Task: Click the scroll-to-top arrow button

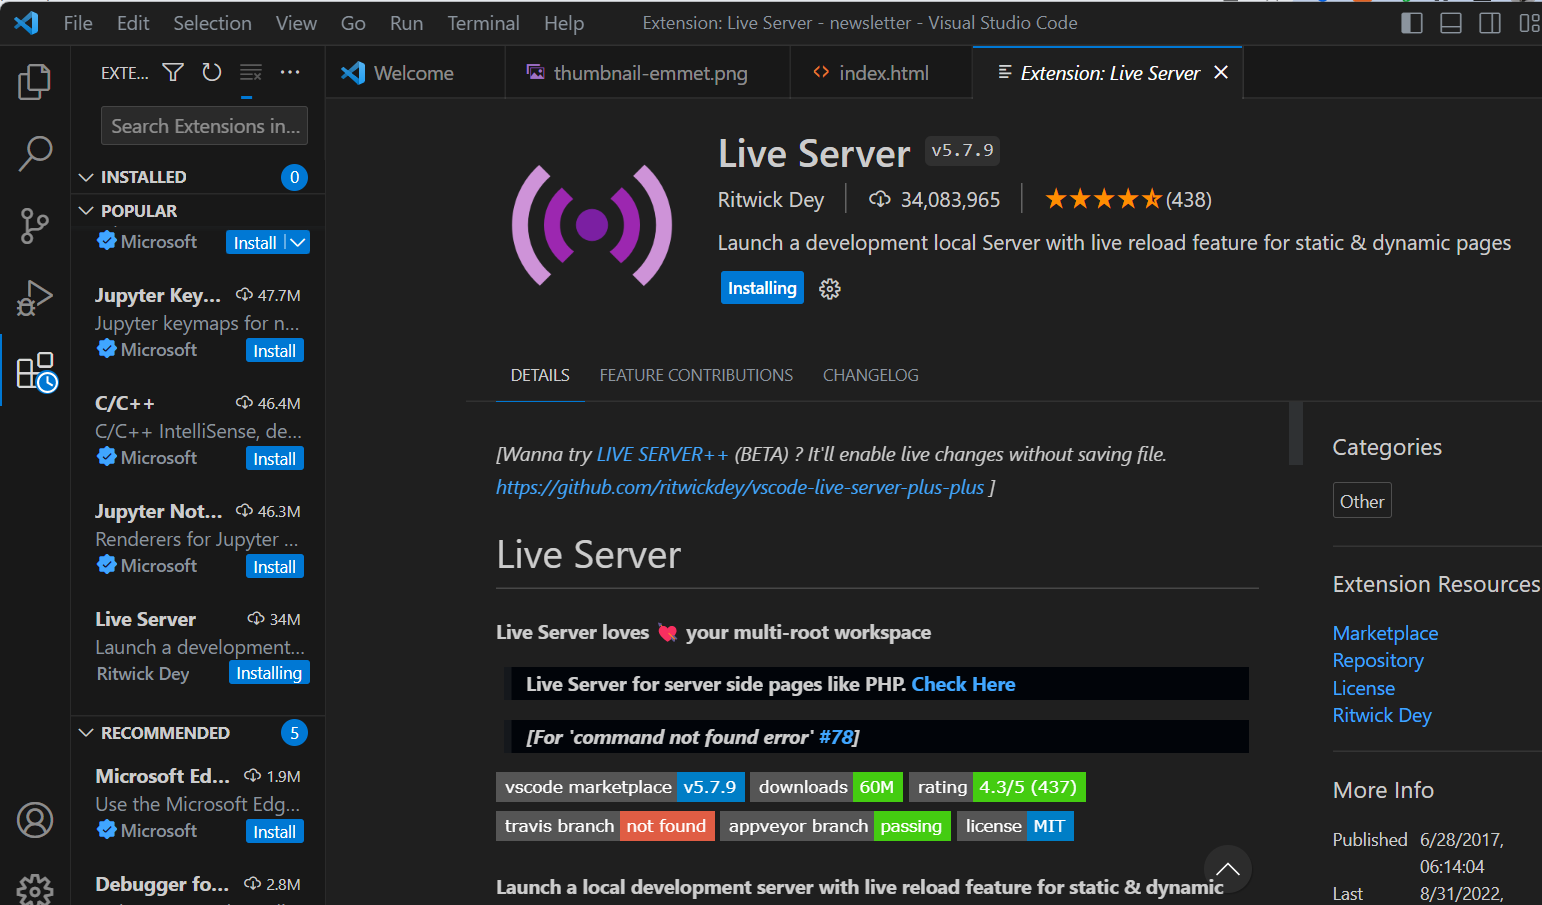Action: tap(1228, 869)
